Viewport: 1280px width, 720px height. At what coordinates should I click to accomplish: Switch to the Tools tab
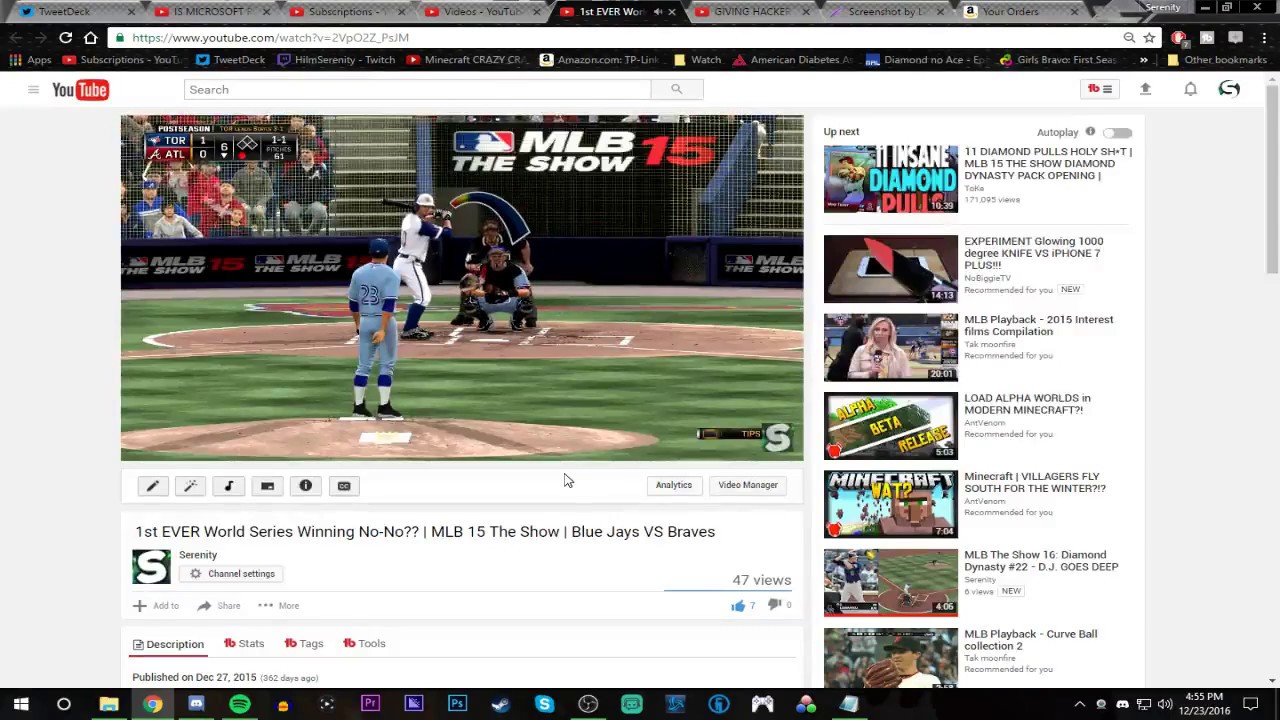pos(364,644)
